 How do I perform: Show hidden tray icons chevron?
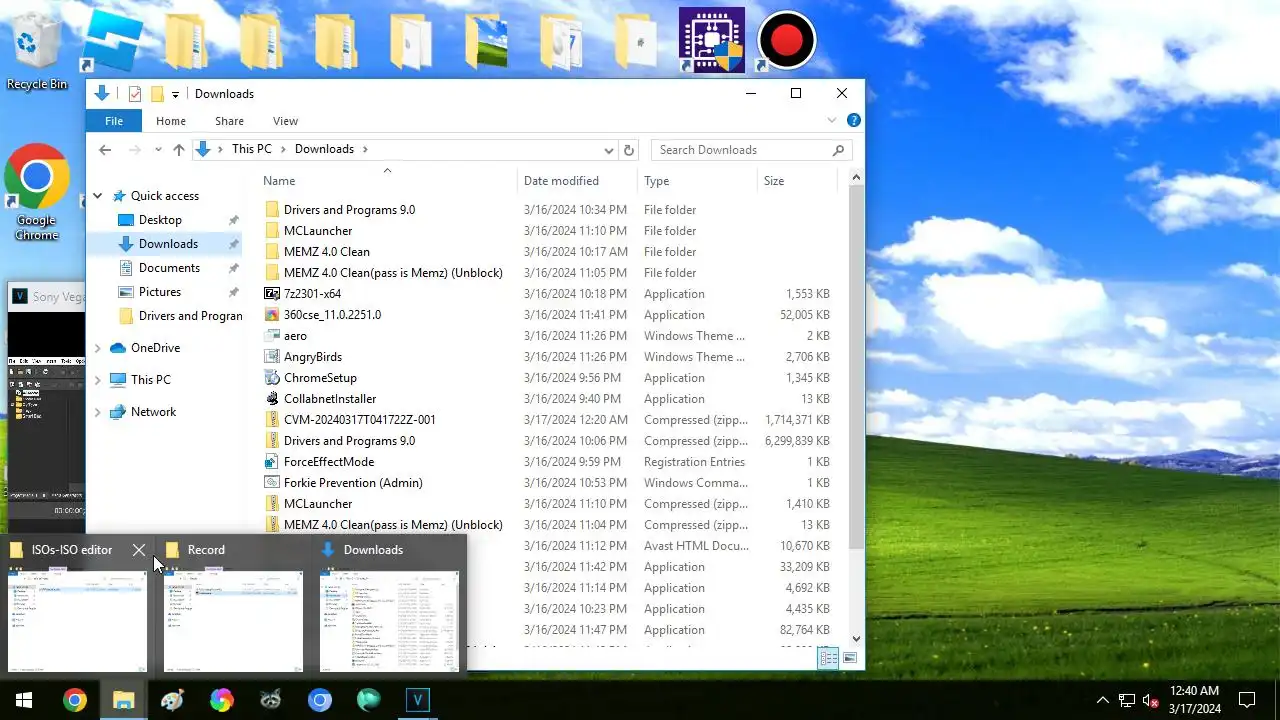click(1102, 700)
